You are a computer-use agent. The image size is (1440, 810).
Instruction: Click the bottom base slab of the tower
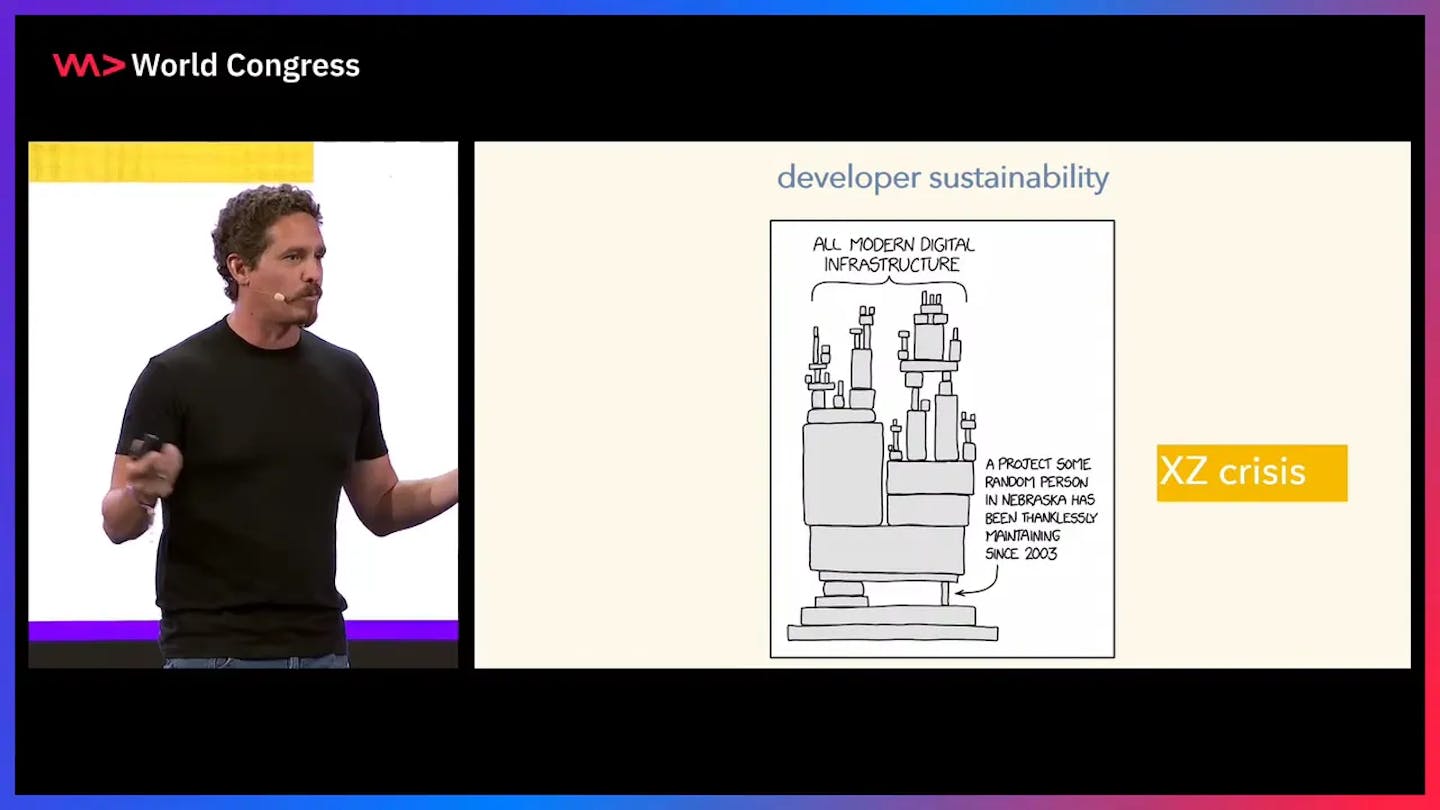pyautogui.click(x=892, y=632)
